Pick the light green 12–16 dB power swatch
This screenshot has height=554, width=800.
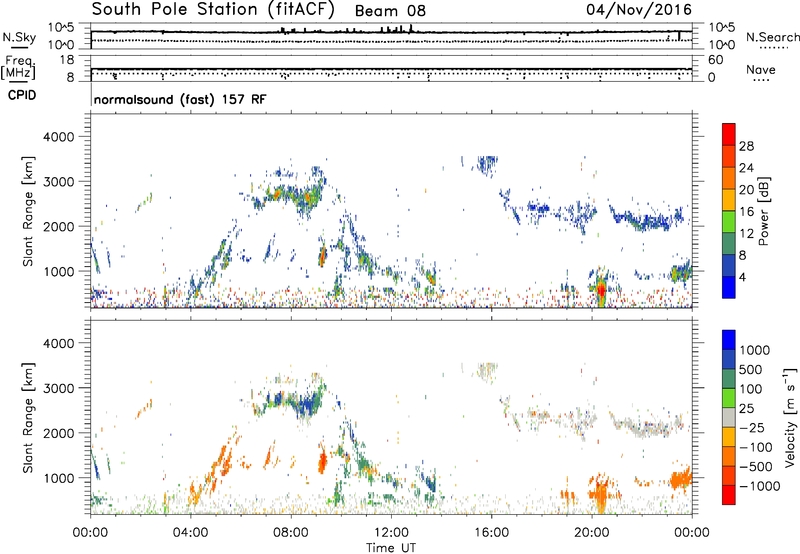point(729,222)
